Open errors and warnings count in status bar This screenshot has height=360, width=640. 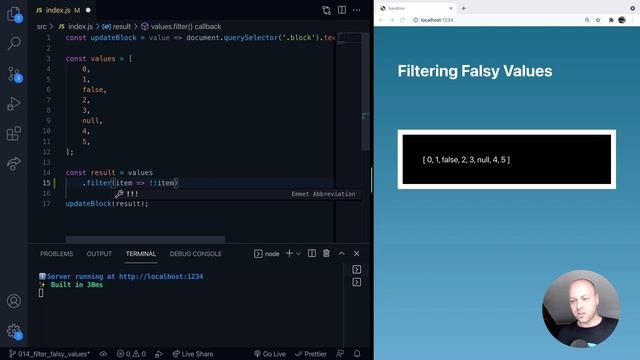(131, 354)
